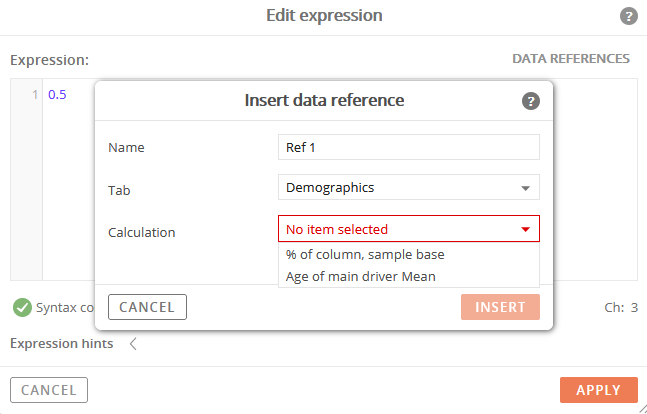Open the Demographics tab combo box

(x=409, y=187)
